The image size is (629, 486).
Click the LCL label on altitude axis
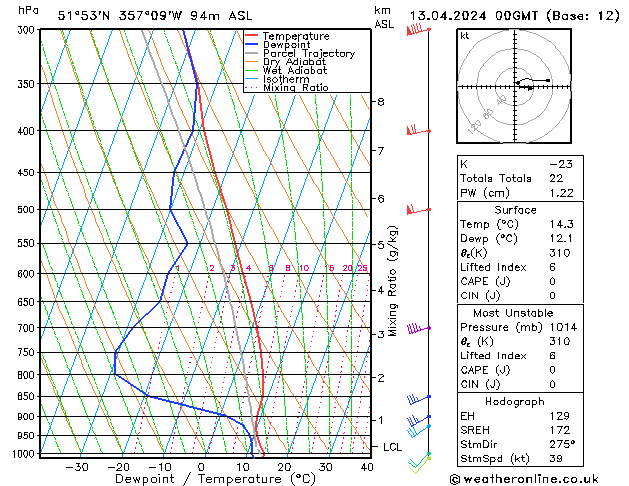392,447
